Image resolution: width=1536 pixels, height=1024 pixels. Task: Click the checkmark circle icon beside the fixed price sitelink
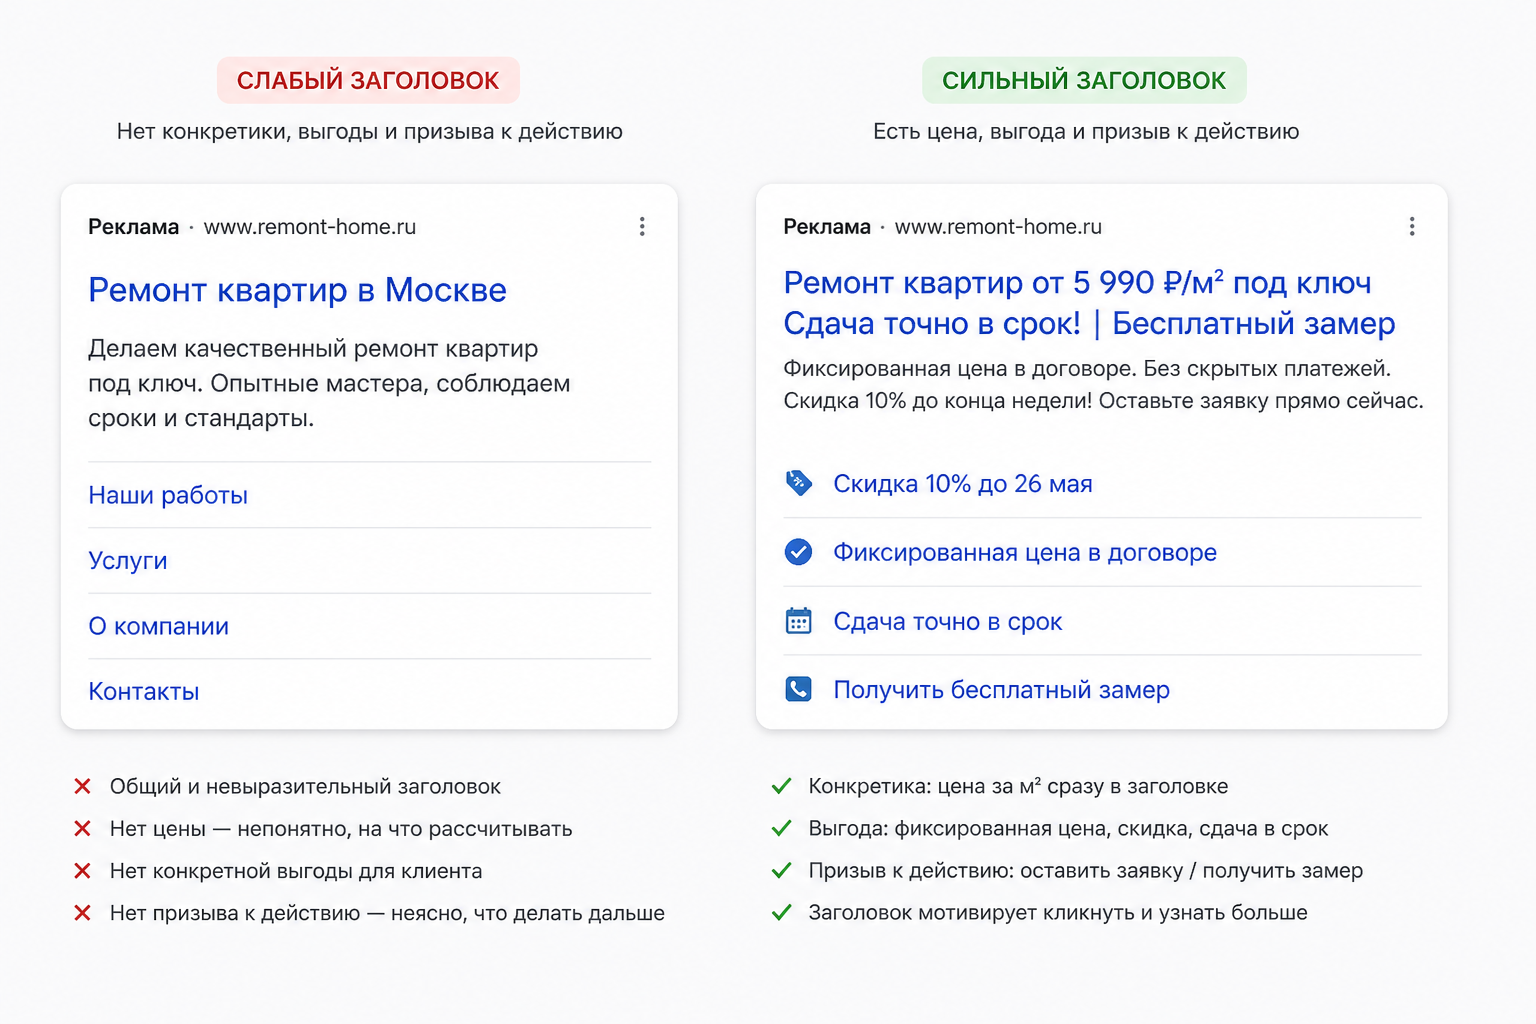pos(798,552)
